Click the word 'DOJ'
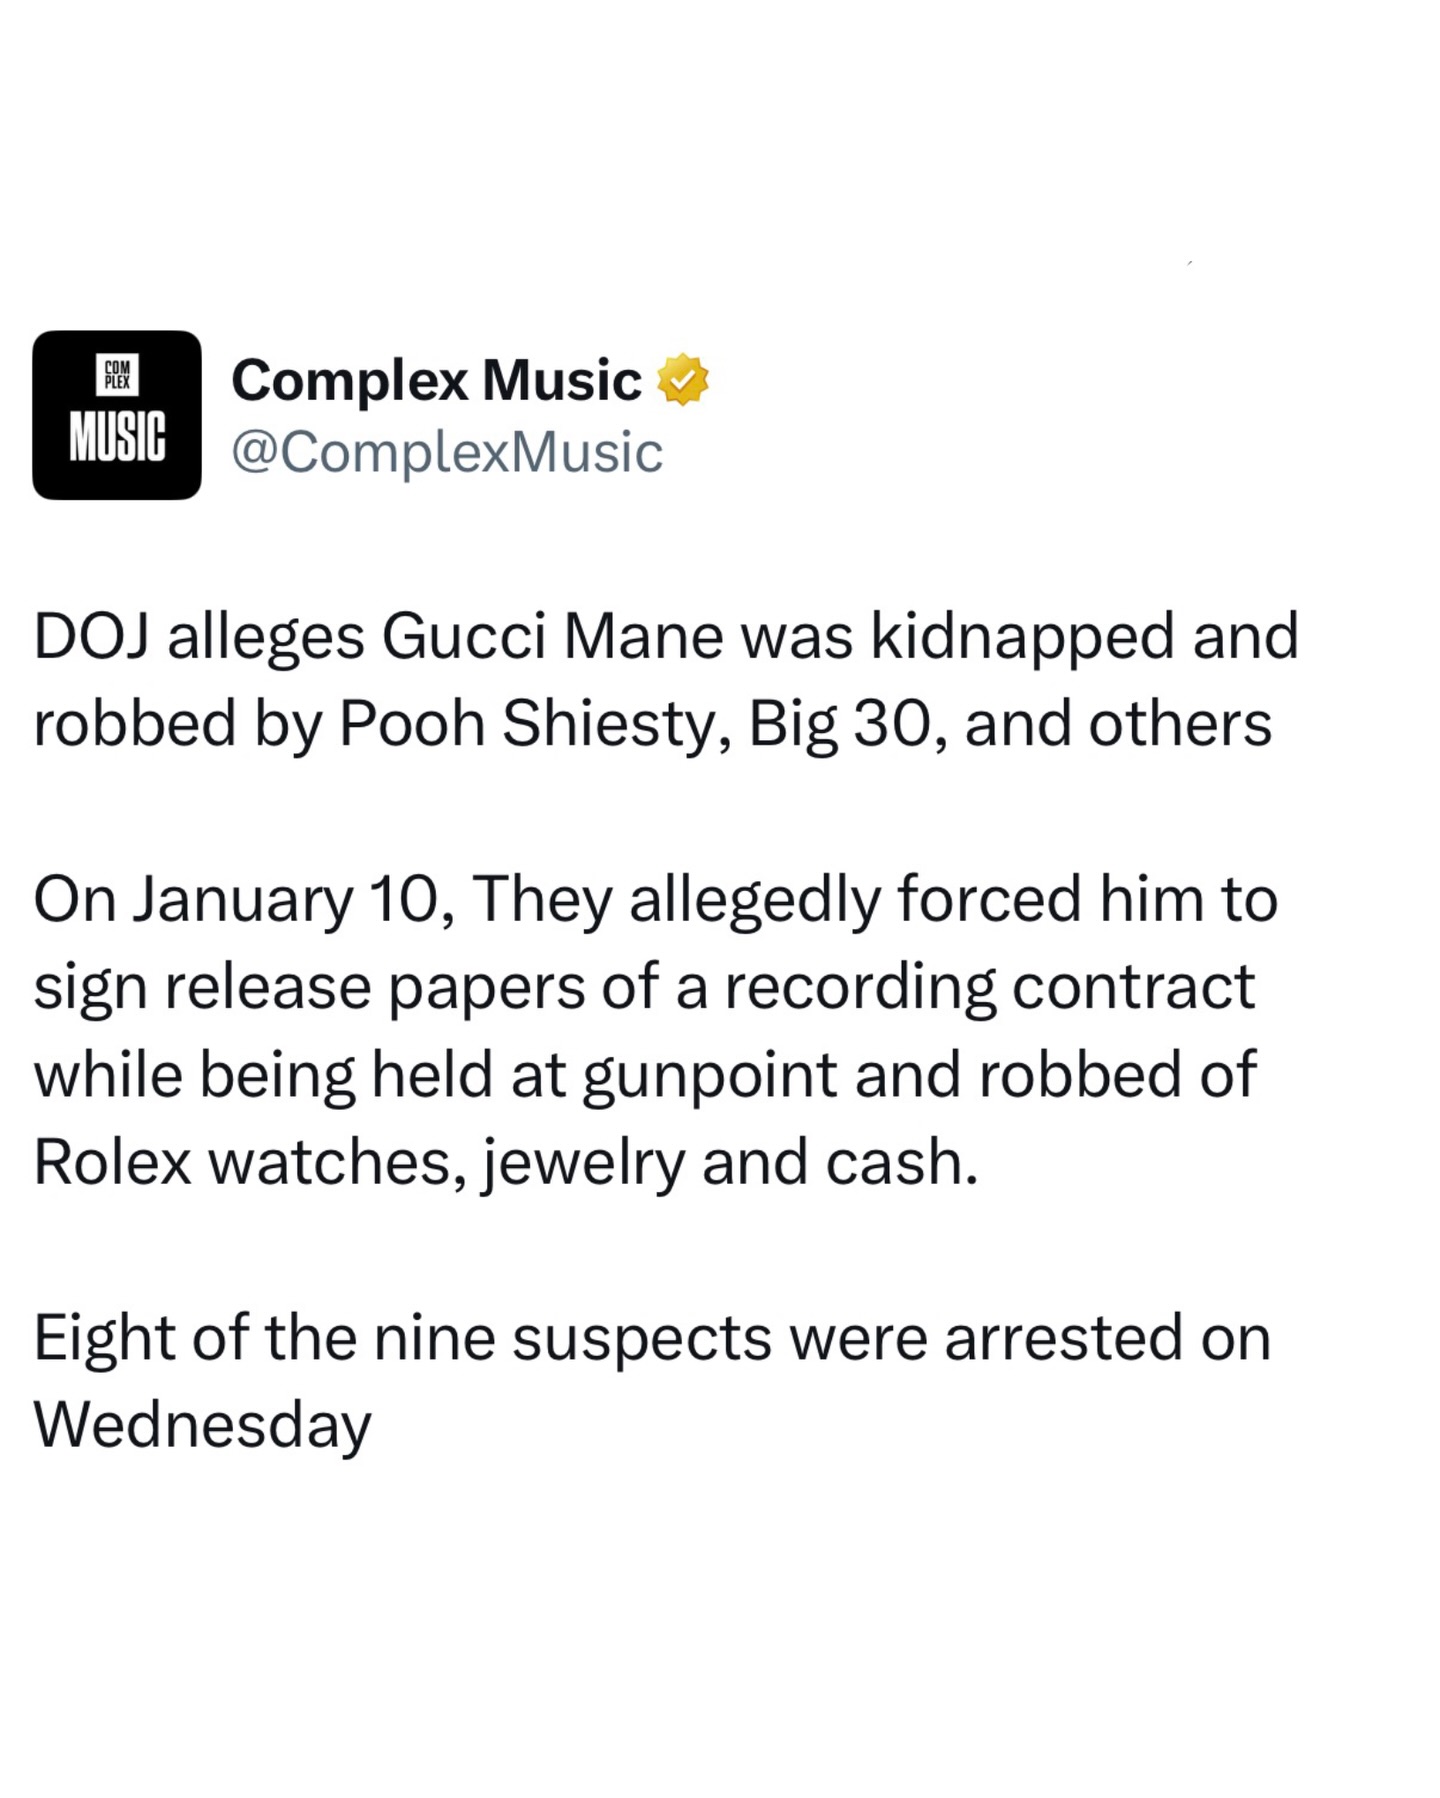This screenshot has width=1440, height=1798. point(91,637)
